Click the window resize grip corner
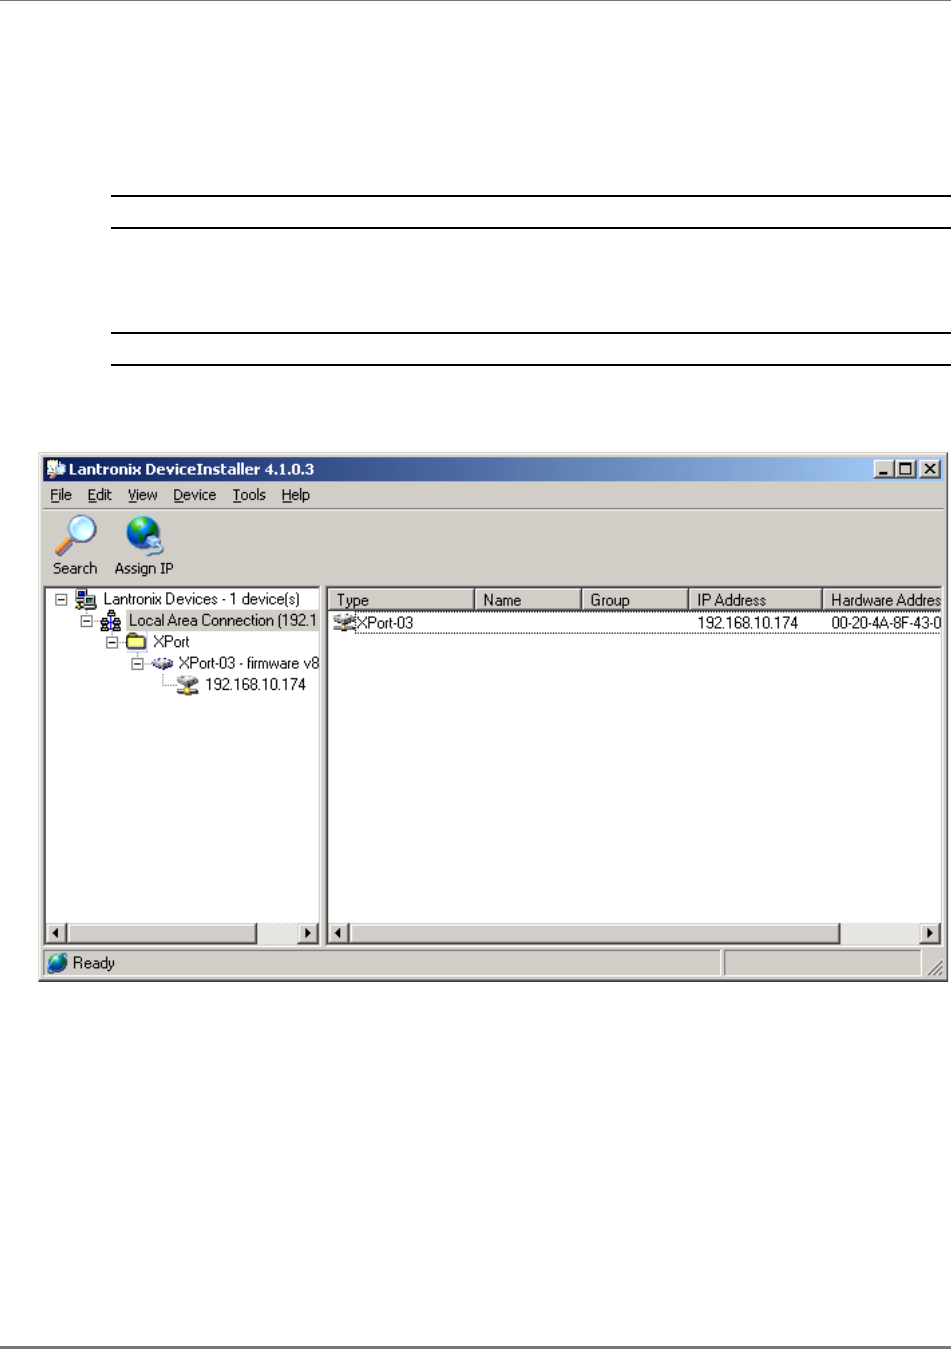Screen dimensions: 951x1349 point(934,966)
